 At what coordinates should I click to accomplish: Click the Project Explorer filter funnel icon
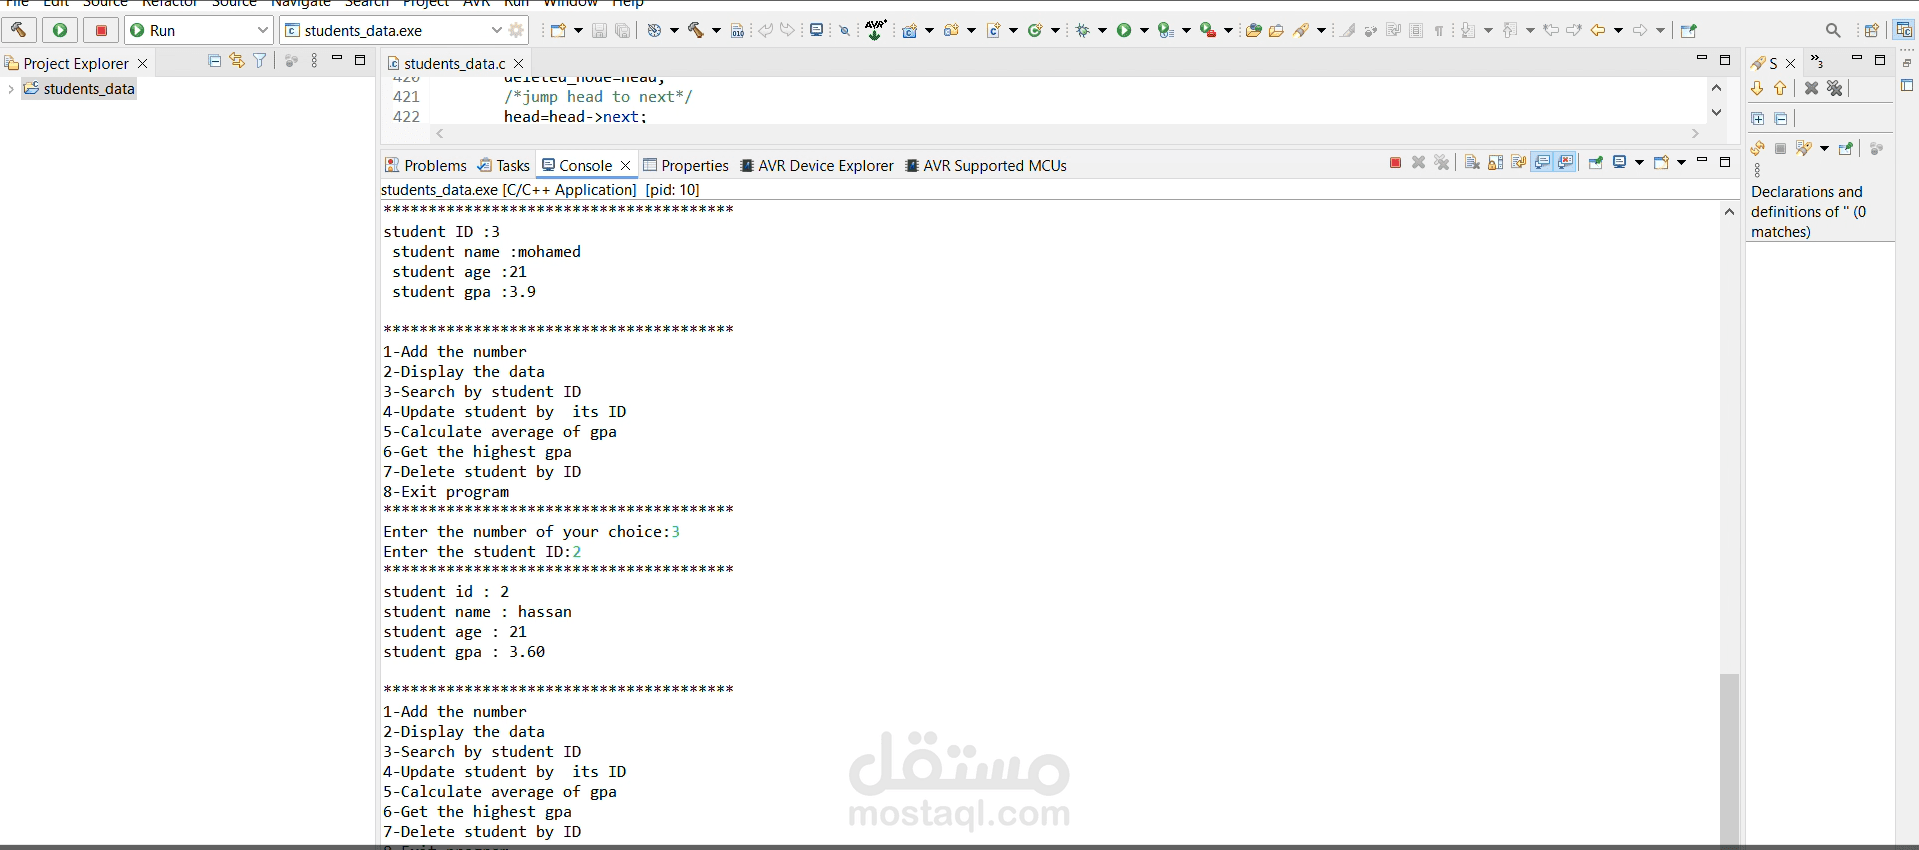[x=260, y=61]
